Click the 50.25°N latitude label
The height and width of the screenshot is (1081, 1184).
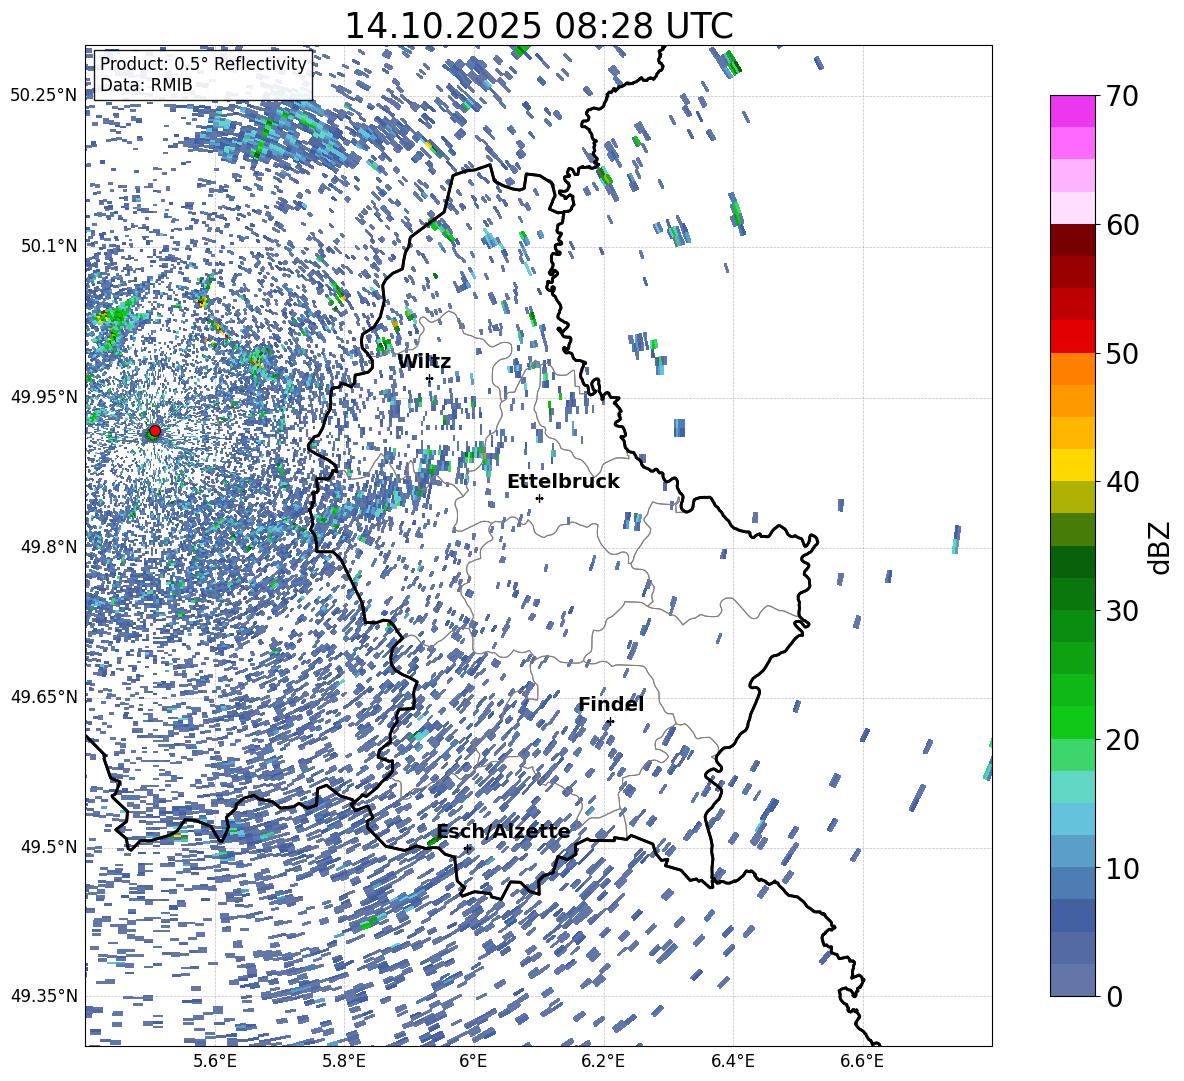[45, 96]
